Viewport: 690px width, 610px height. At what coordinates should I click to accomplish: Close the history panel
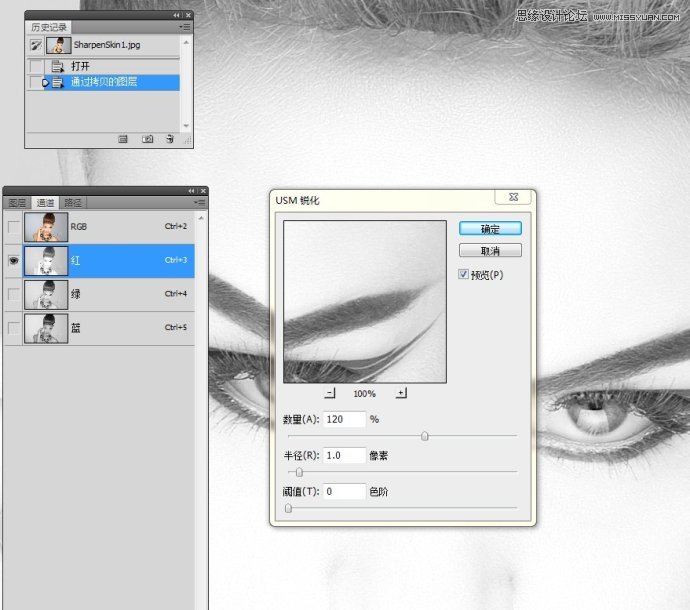pyautogui.click(x=188, y=15)
